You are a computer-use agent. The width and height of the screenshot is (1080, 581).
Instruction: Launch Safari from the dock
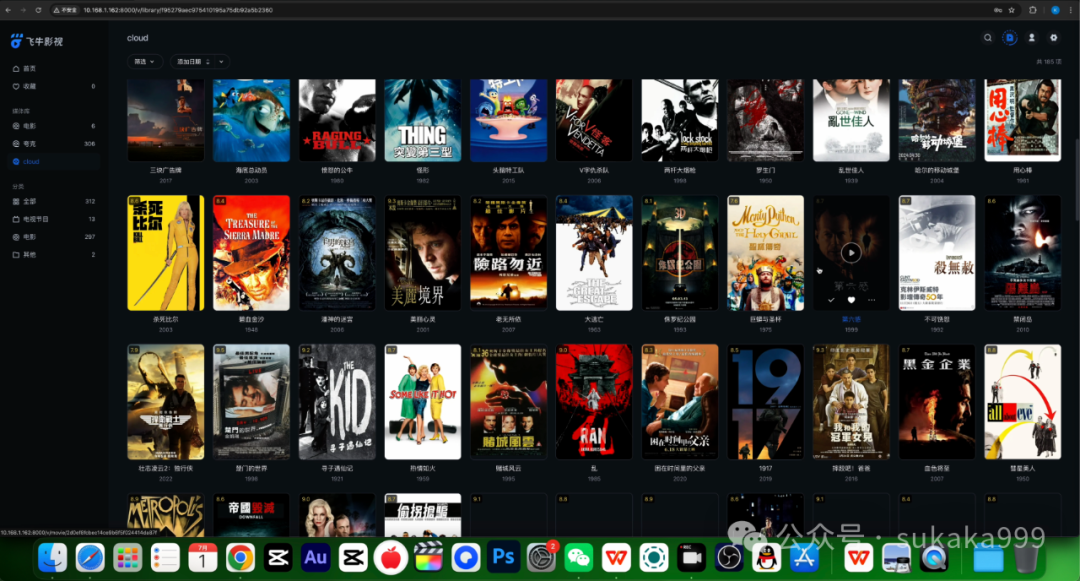point(90,558)
